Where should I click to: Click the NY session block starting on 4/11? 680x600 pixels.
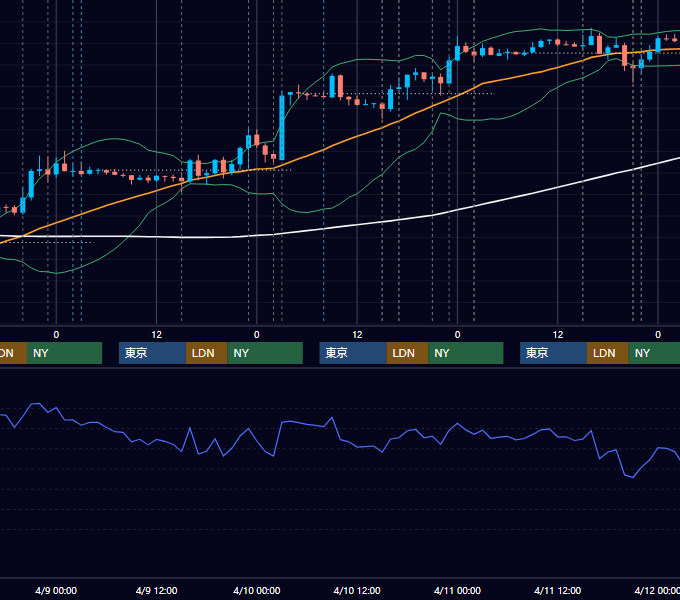click(x=654, y=353)
